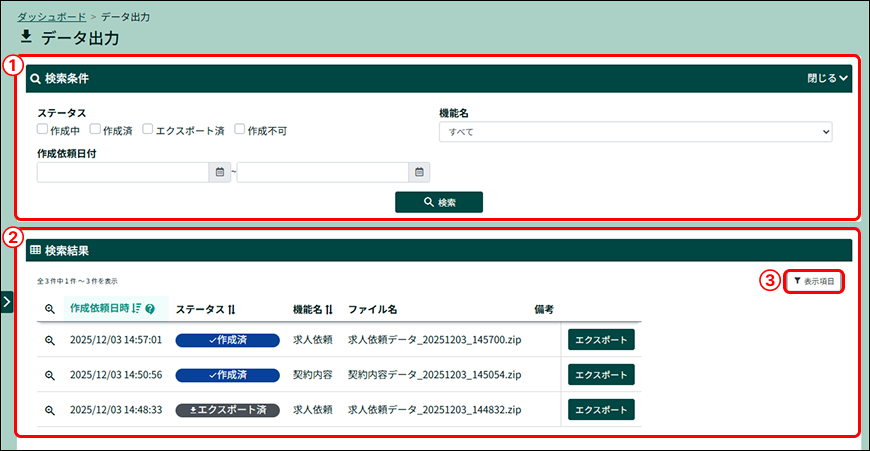The height and width of the screenshot is (451, 870).
Task: Click the 検索条件 panel header title
Action: (x=67, y=79)
